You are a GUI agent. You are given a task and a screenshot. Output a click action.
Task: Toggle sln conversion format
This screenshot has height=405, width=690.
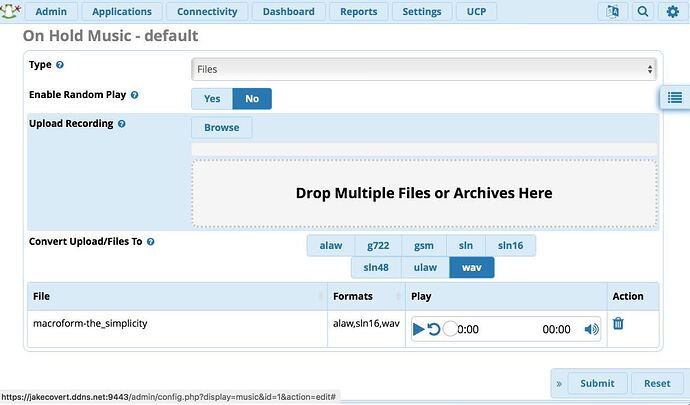466,246
